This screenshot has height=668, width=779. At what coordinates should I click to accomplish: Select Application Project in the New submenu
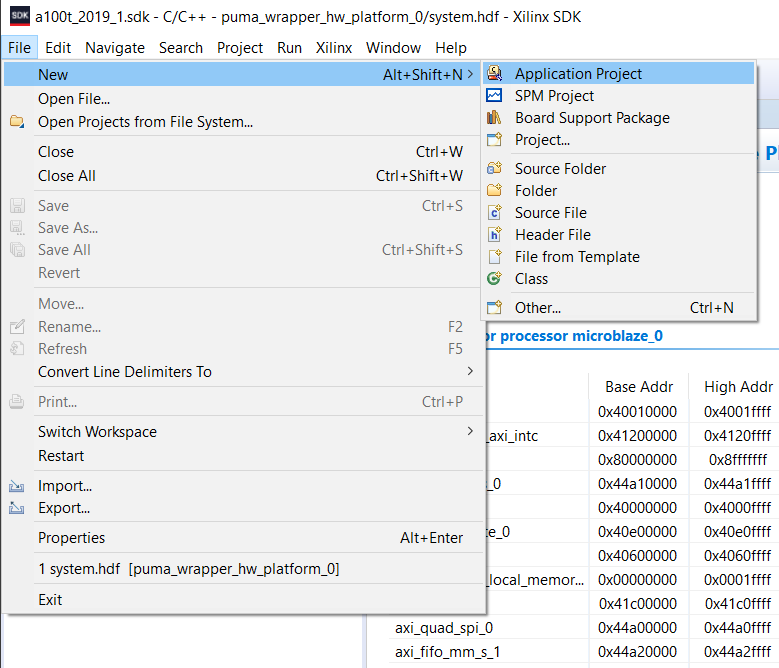point(619,74)
